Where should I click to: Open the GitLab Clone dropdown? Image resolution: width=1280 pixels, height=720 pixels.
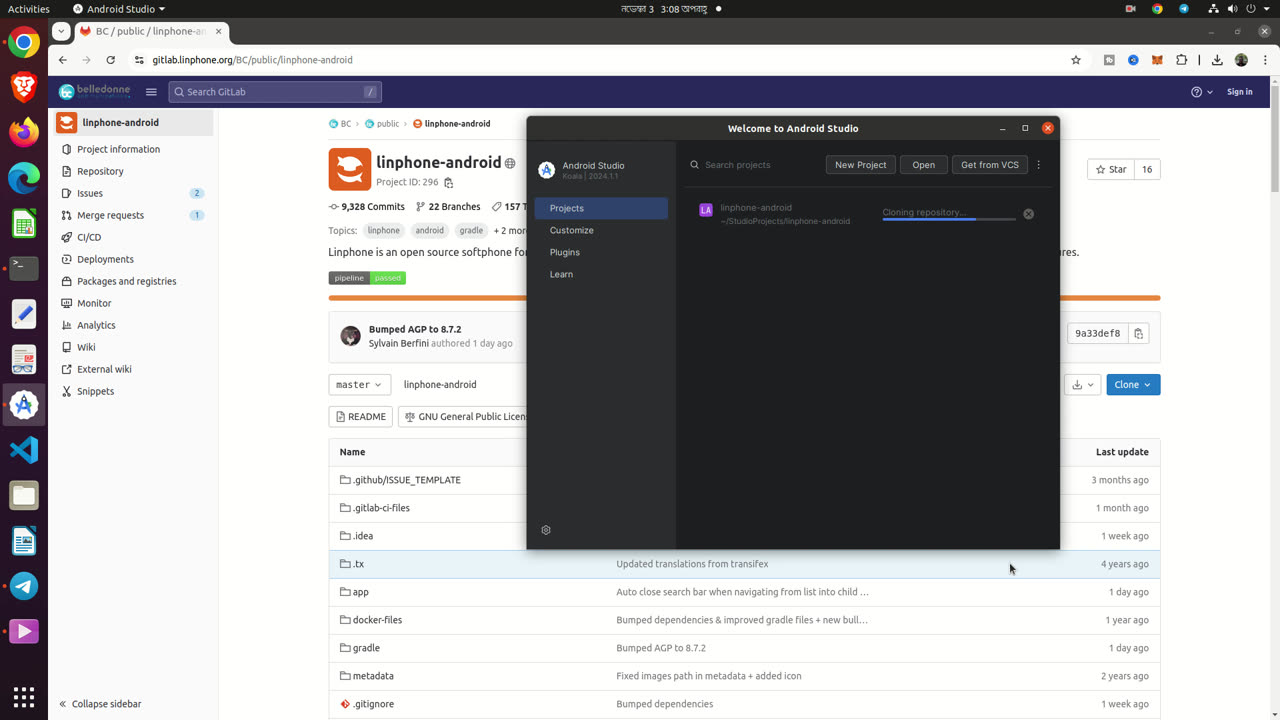(x=1133, y=385)
